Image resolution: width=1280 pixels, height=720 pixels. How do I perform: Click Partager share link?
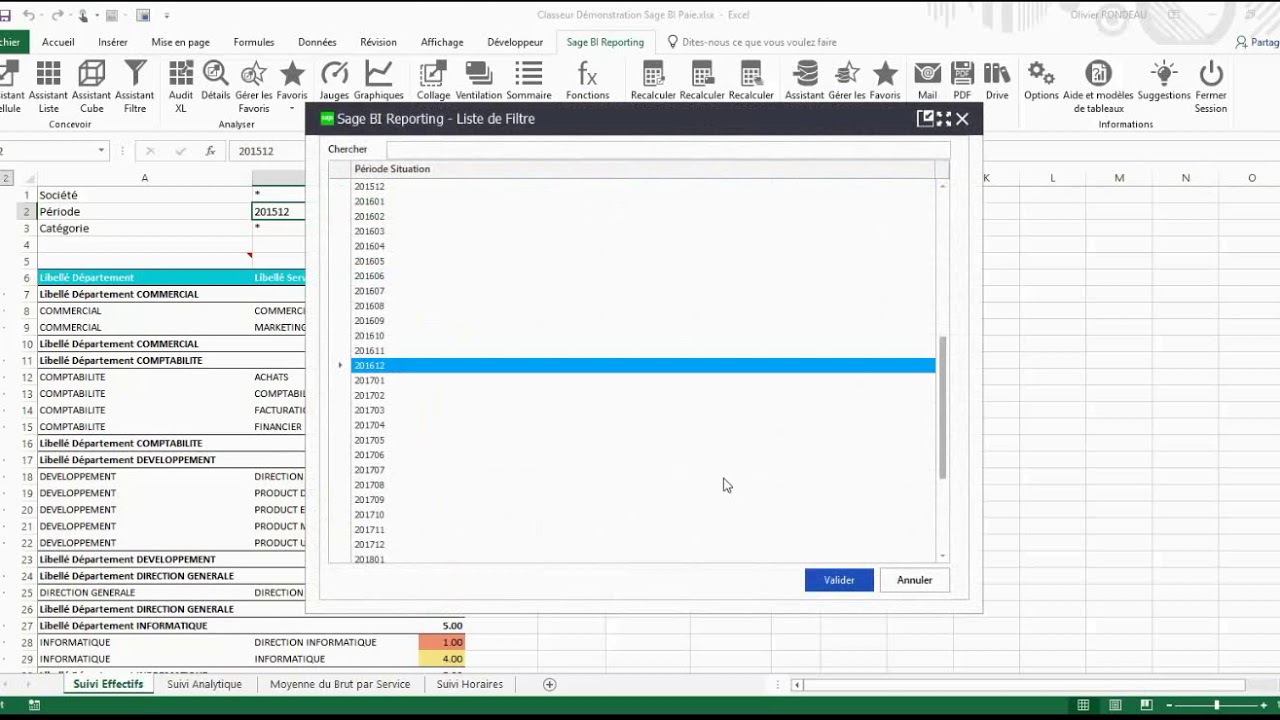(1257, 42)
